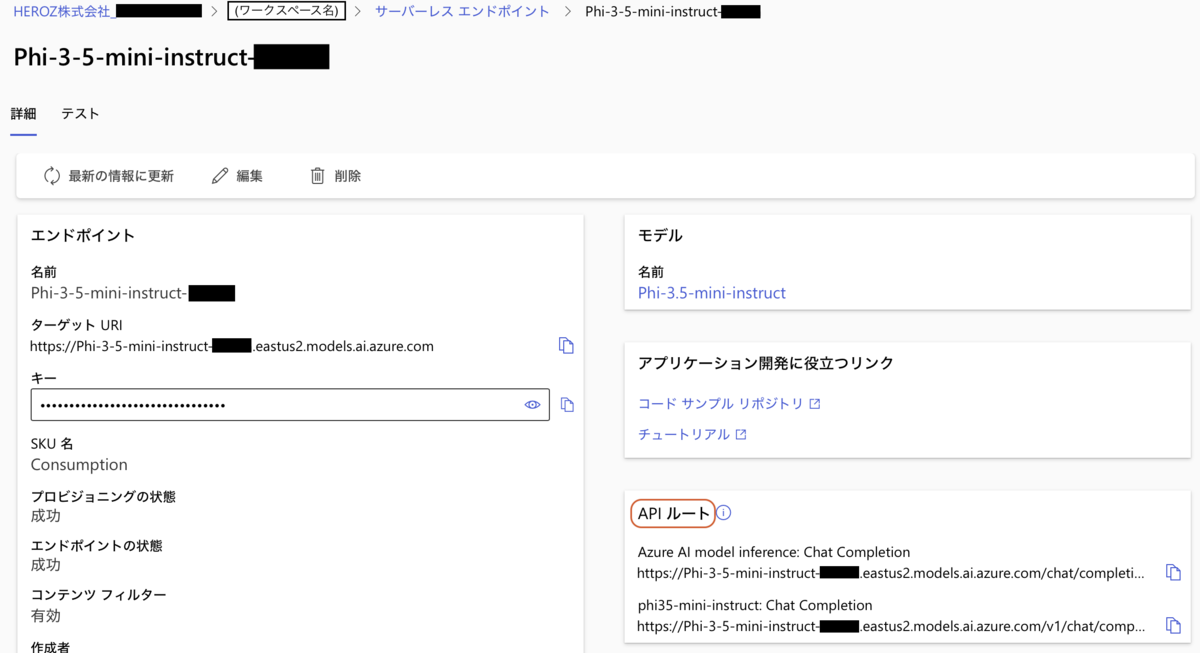Click the phi35-mini-instruct: Chat Completion label
The height and width of the screenshot is (653, 1200).
755,605
